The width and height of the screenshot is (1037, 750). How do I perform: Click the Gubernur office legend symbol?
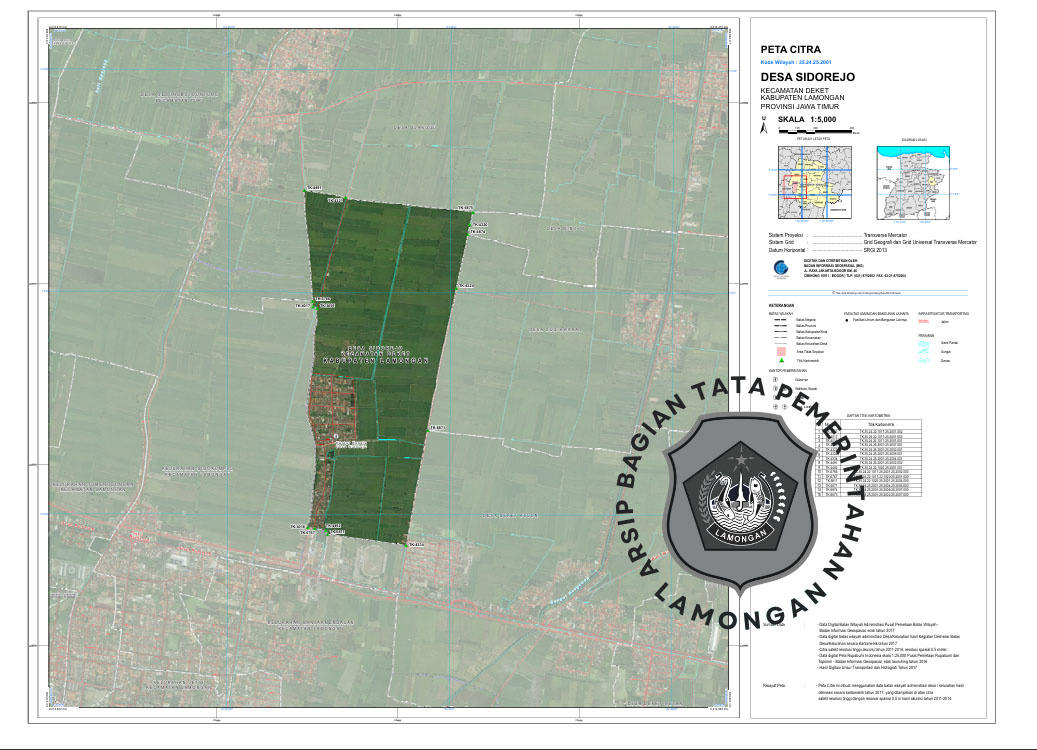coord(775,380)
